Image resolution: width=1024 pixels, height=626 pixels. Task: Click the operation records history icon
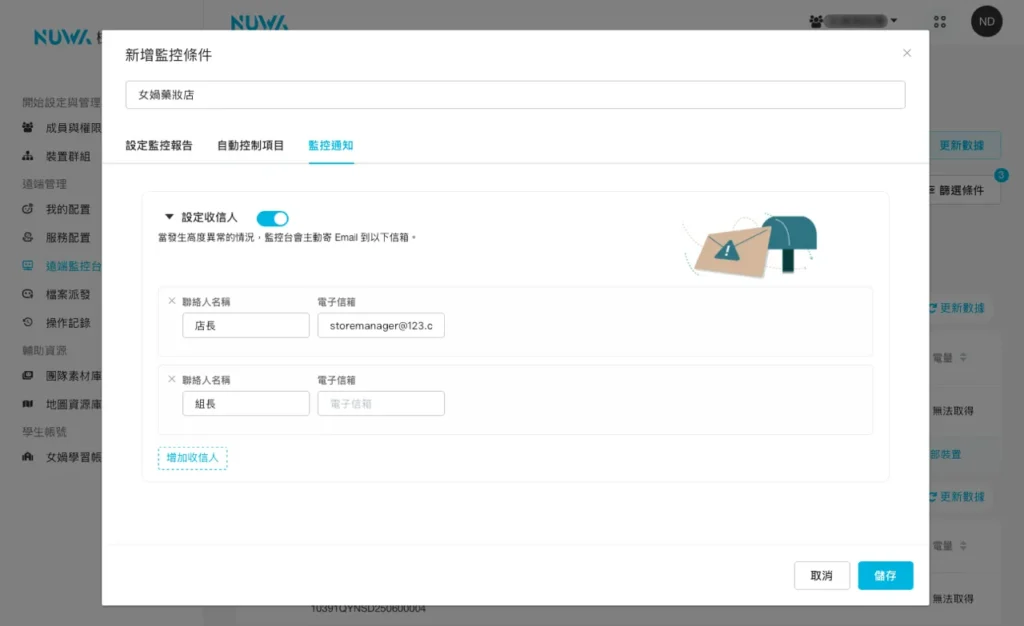pyautogui.click(x=28, y=322)
